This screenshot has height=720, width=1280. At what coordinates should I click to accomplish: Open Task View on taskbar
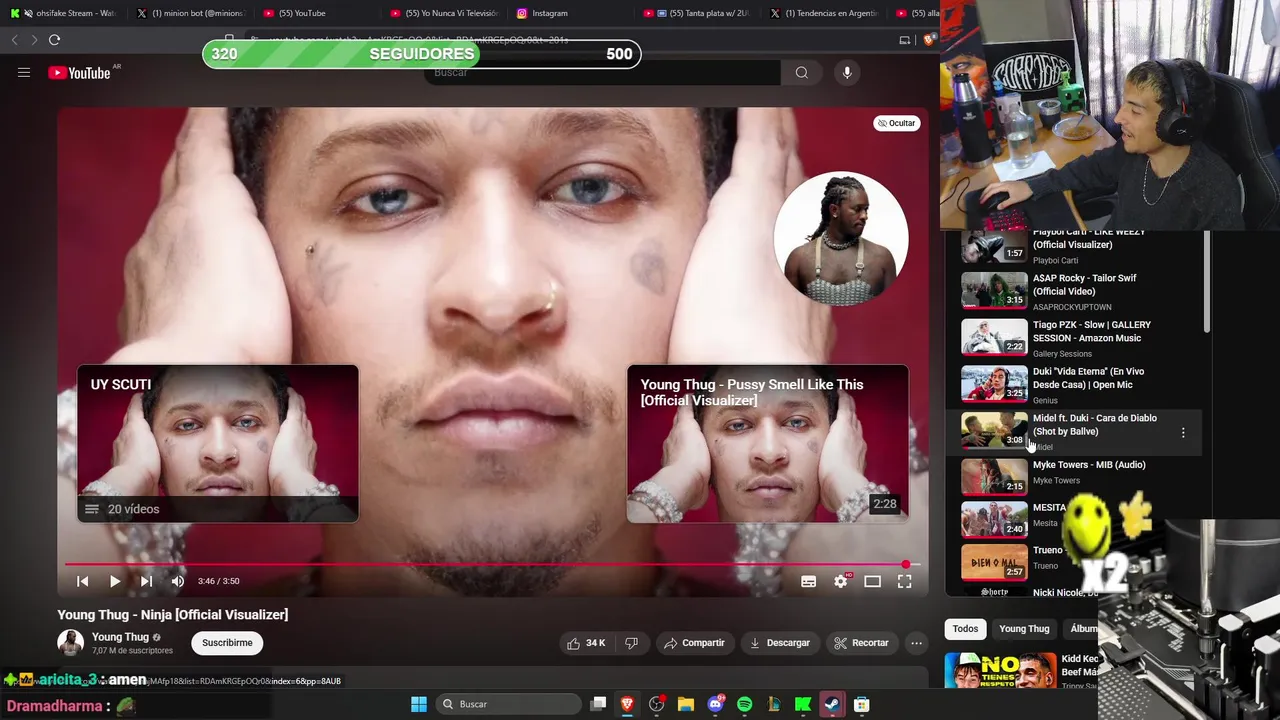click(598, 704)
